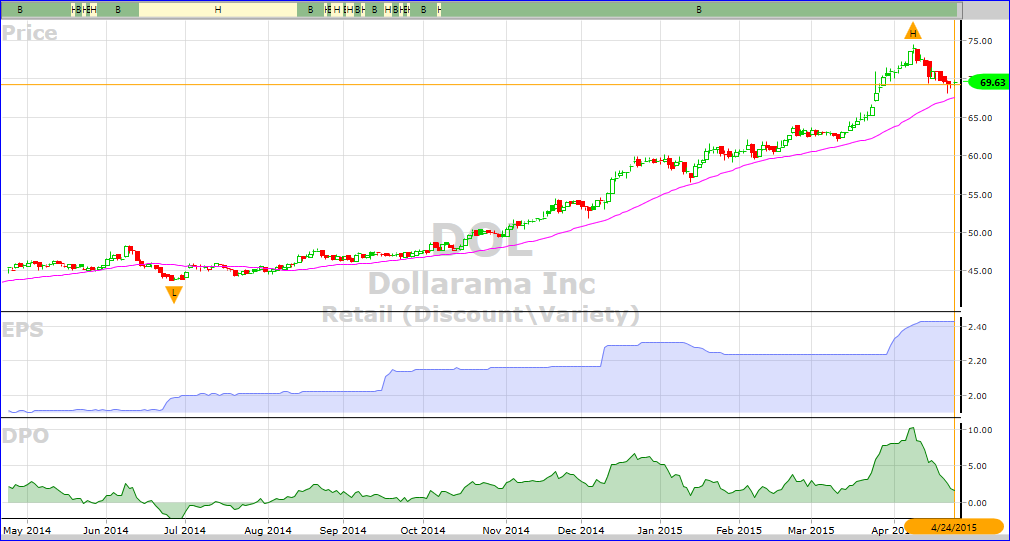This screenshot has width=1010, height=541.
Task: Click the May 2014 date label
Action: tap(28, 531)
